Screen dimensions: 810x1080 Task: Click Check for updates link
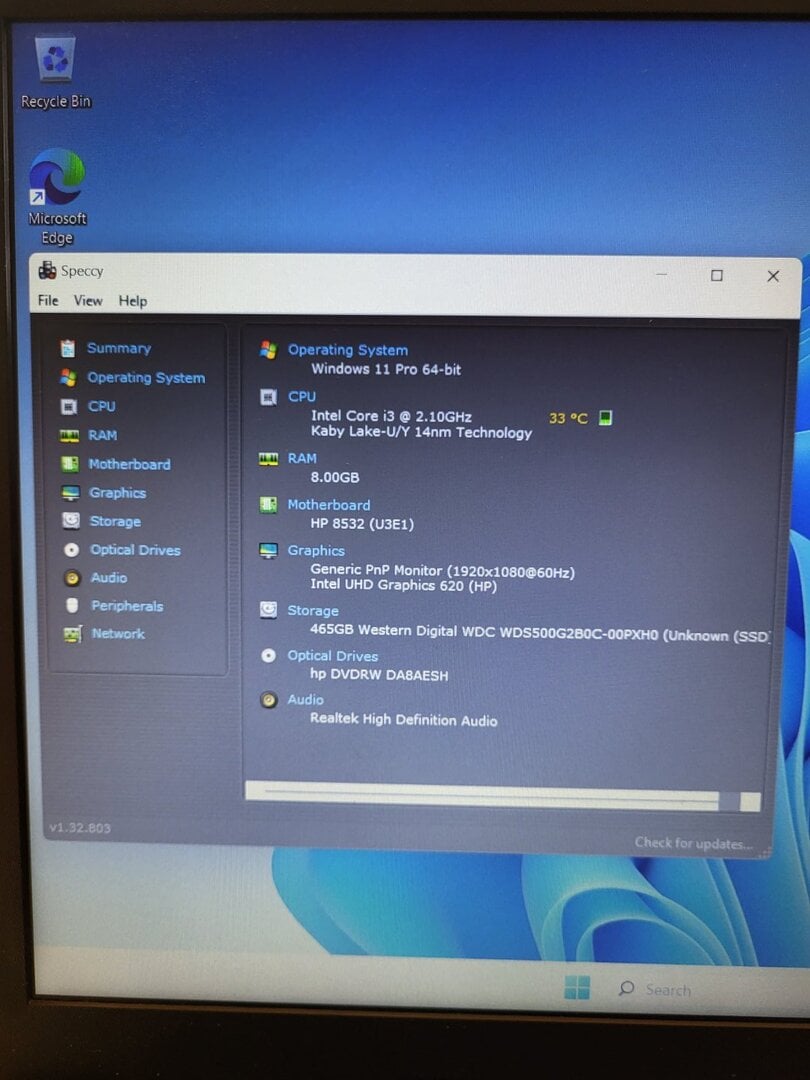(693, 843)
